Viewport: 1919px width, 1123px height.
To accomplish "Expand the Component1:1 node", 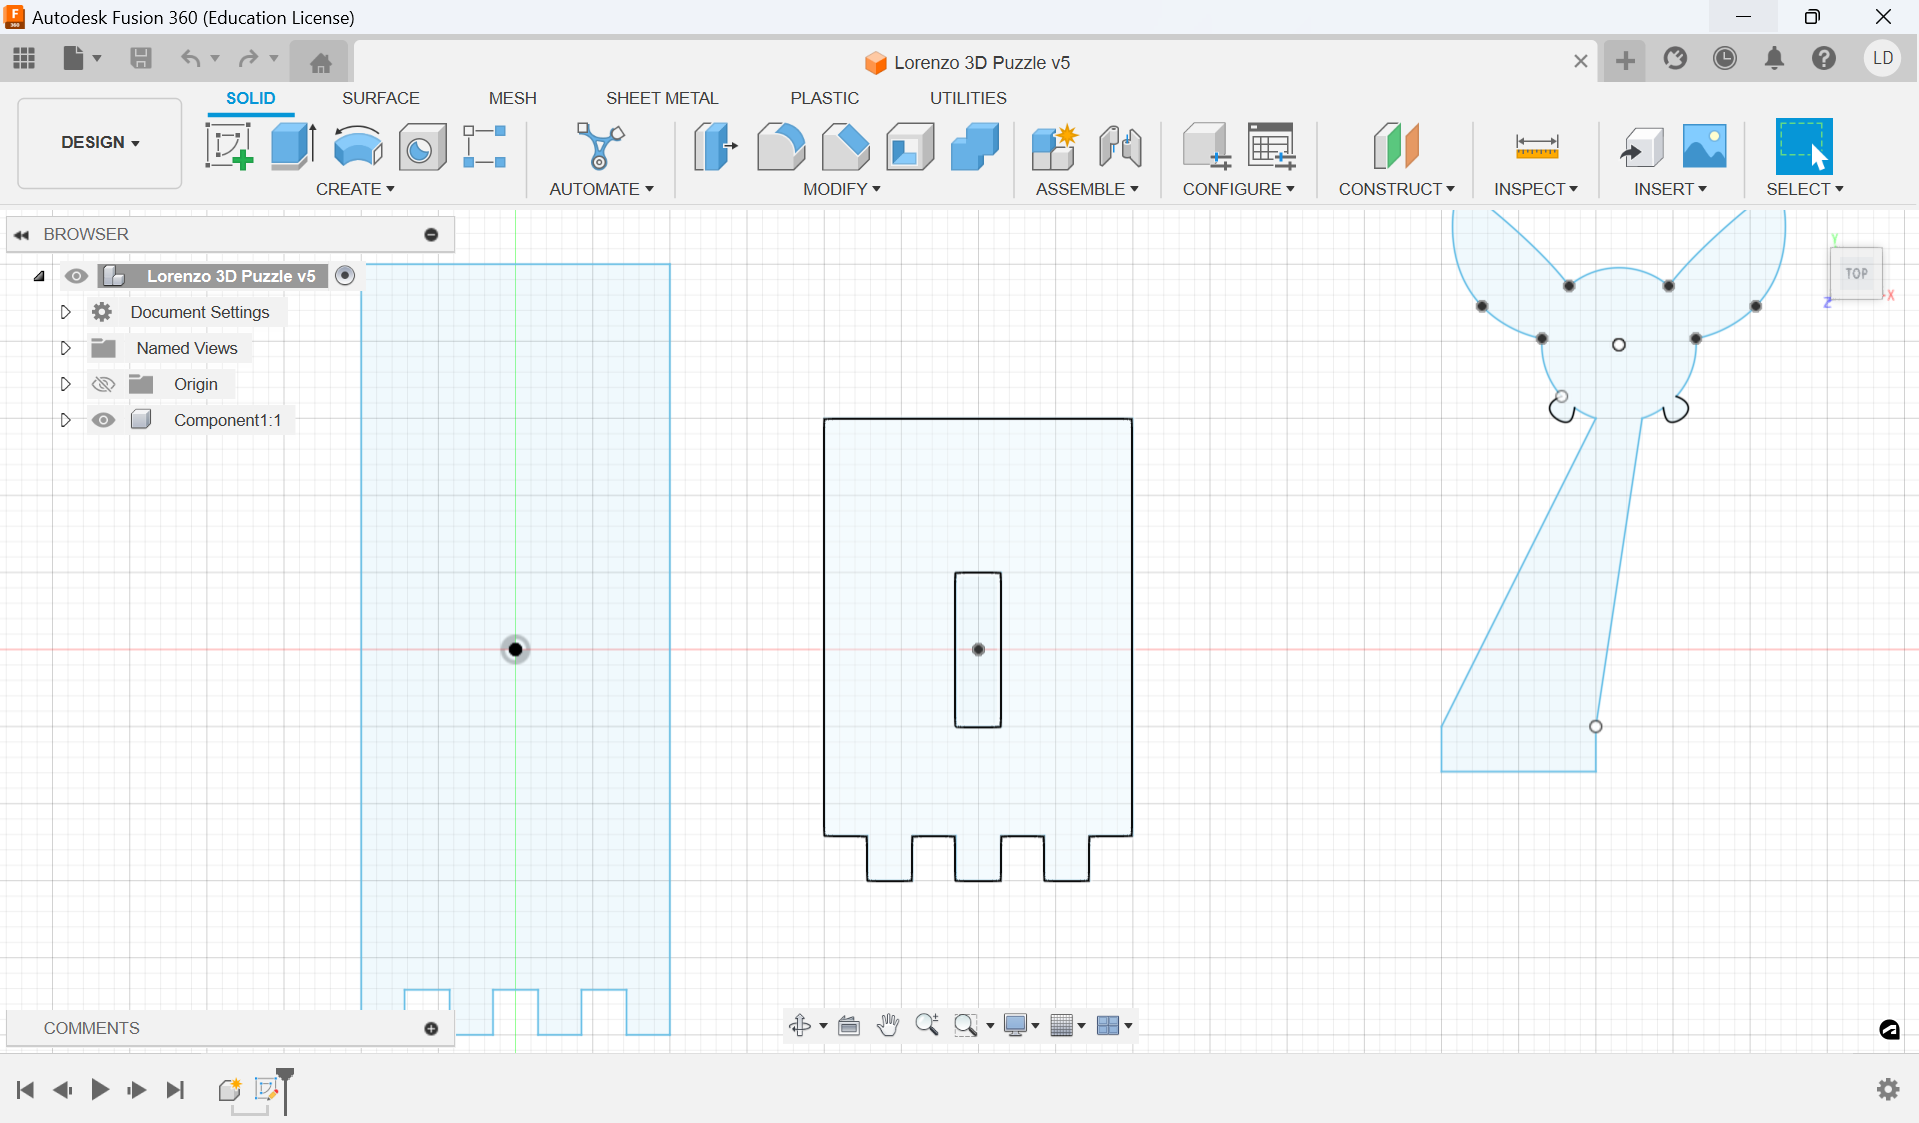I will (x=66, y=420).
